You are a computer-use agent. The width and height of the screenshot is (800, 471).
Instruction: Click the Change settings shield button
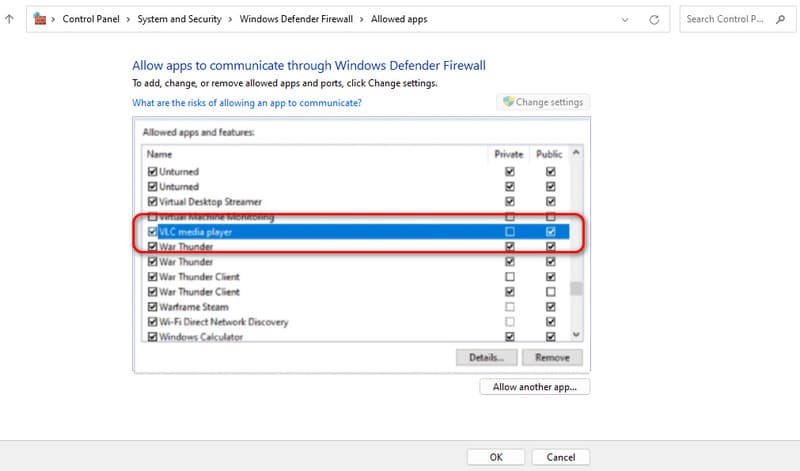click(x=544, y=102)
